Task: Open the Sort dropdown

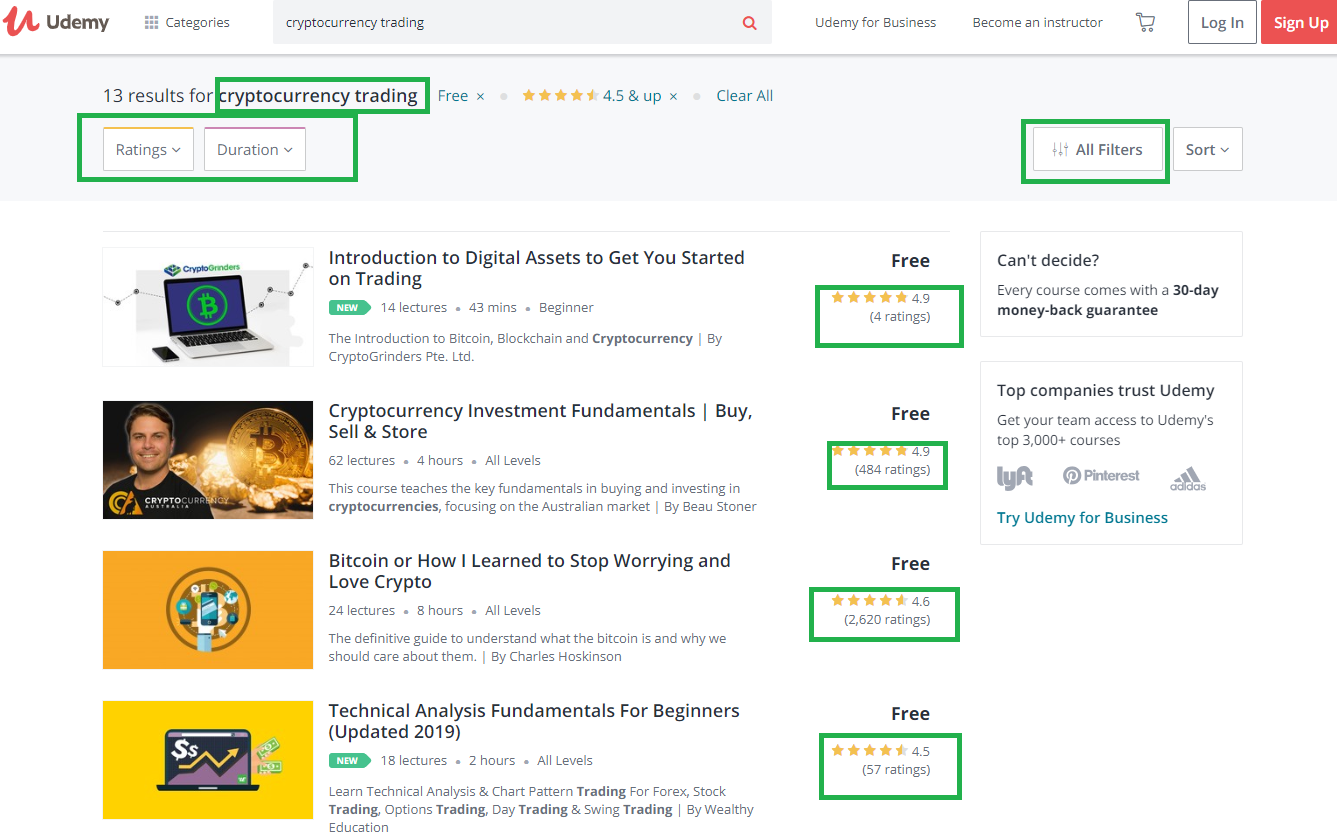Action: click(1208, 149)
